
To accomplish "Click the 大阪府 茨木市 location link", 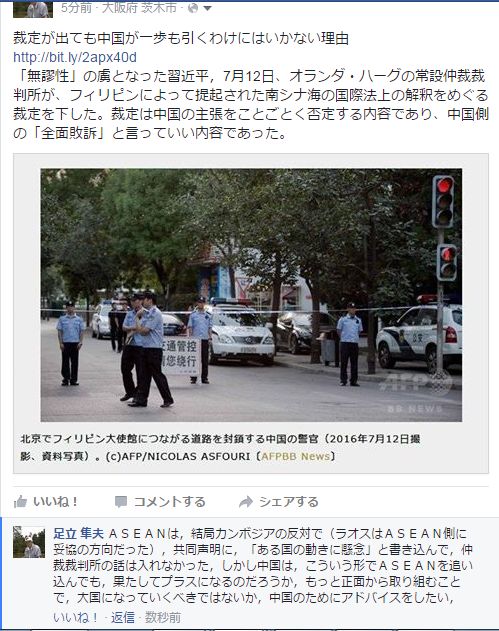I will click(x=139, y=7).
